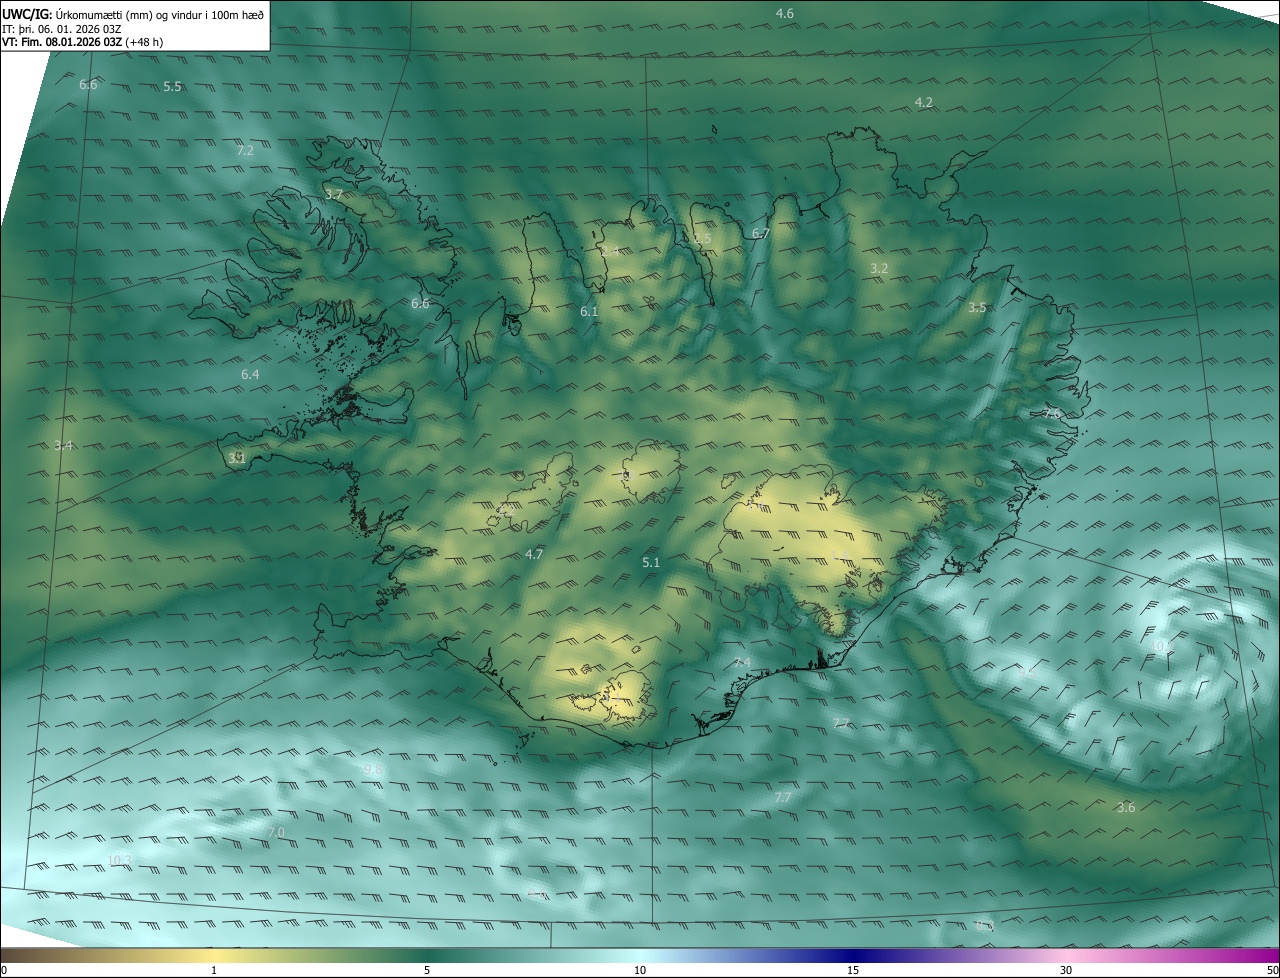The height and width of the screenshot is (978, 1280).
Task: Click the 6.4 value label
Action: (x=250, y=375)
